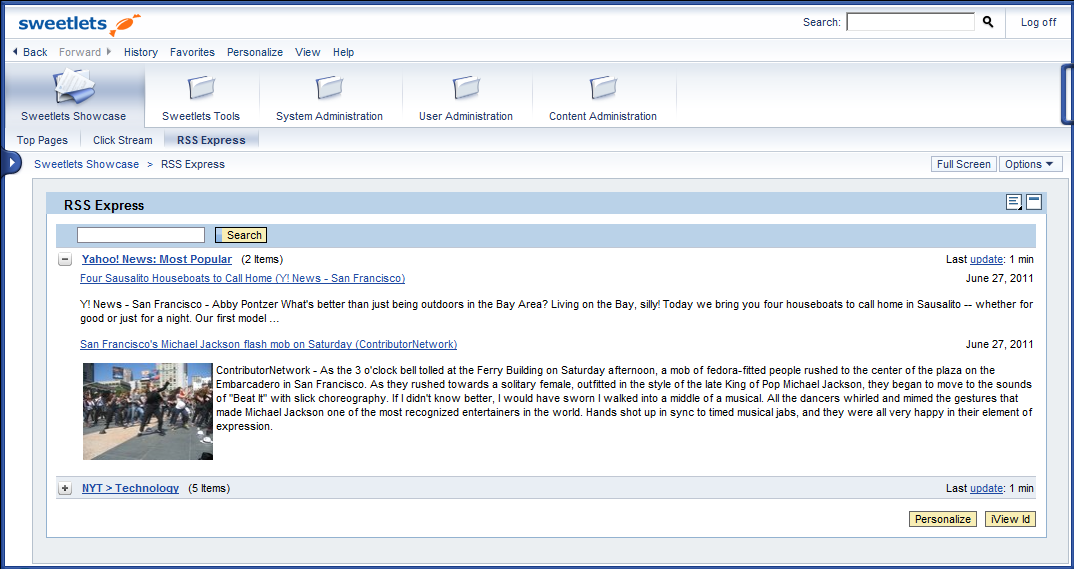Image resolution: width=1074 pixels, height=569 pixels.
Task: Click the Sweetlets Tools folder icon
Action: pos(201,88)
